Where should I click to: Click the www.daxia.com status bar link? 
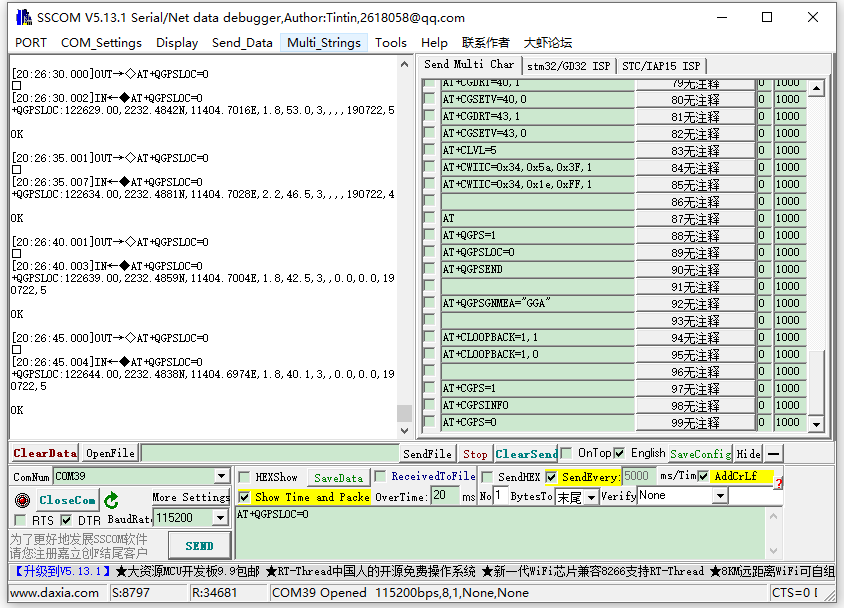[54, 593]
